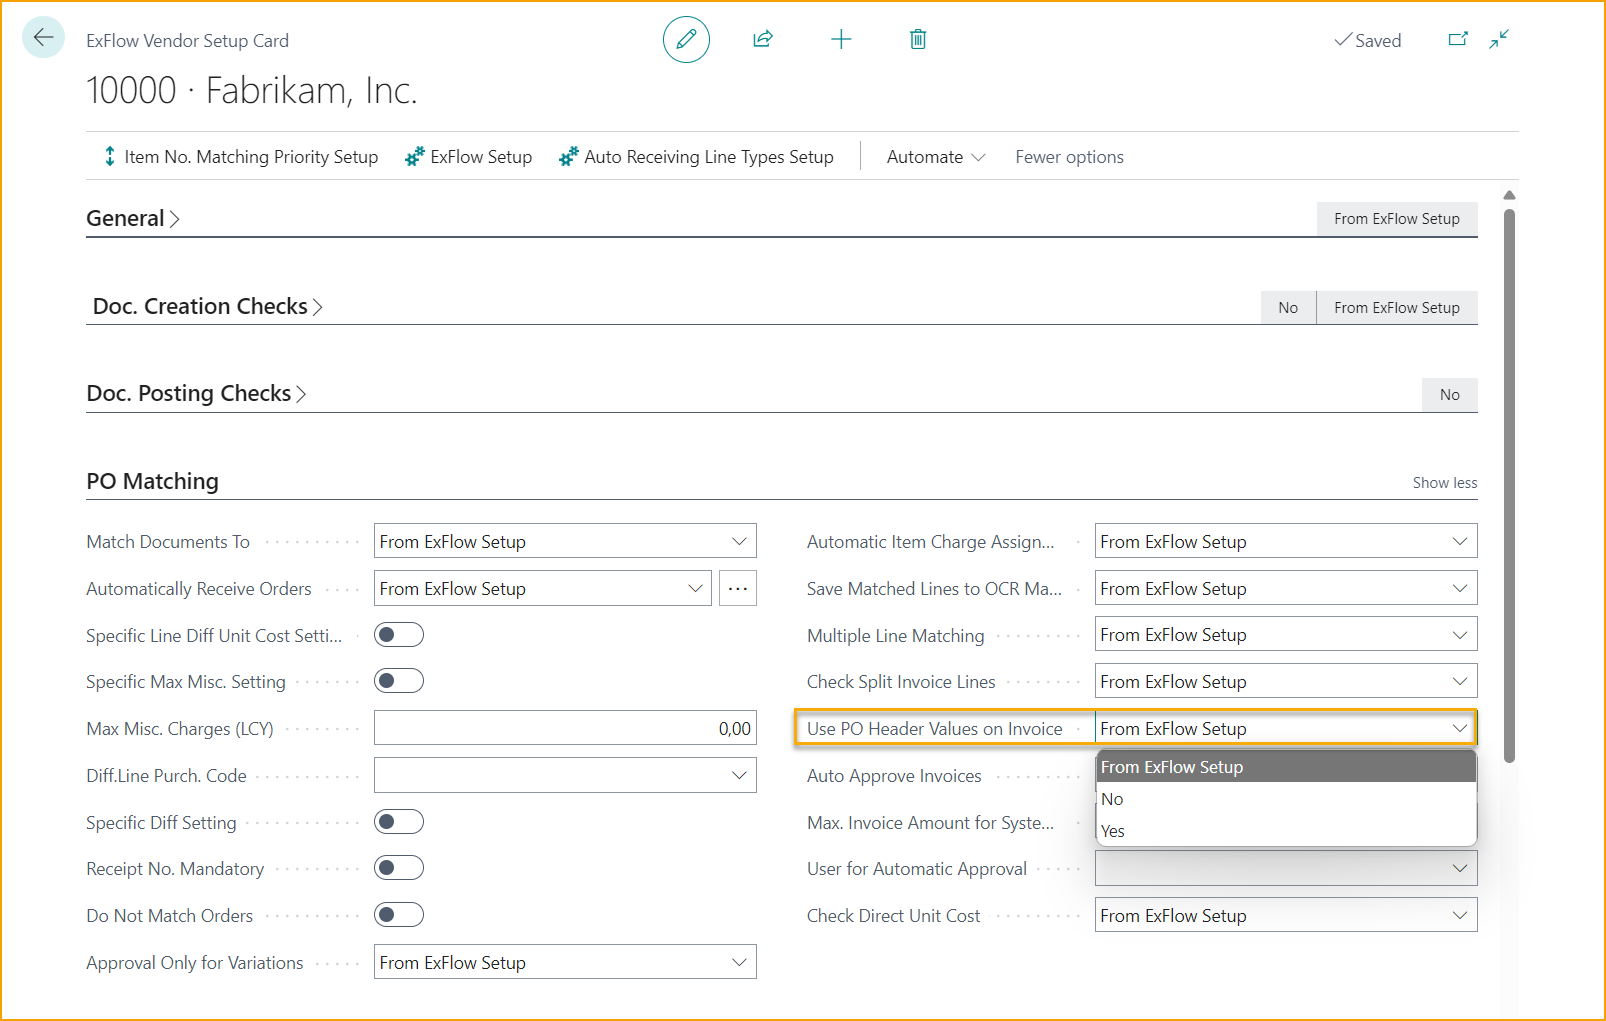Select 'No' in the dropdown list
Screen dimensions: 1606x1021
pyautogui.click(x=1286, y=799)
